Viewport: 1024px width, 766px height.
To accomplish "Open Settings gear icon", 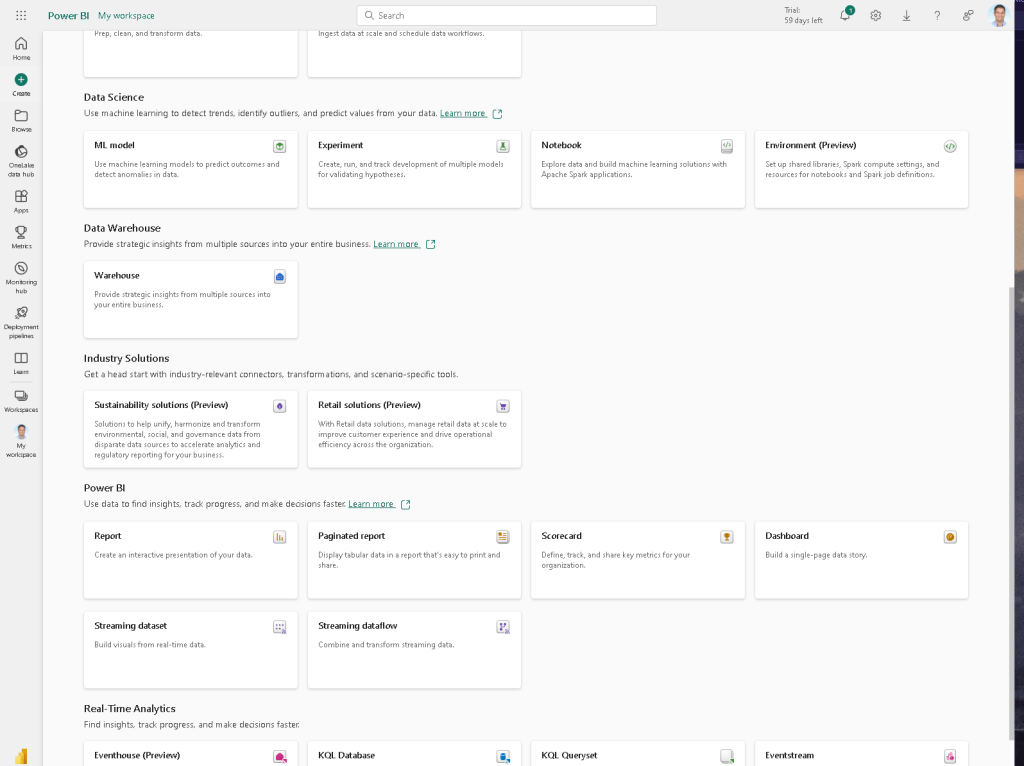I will (x=876, y=16).
